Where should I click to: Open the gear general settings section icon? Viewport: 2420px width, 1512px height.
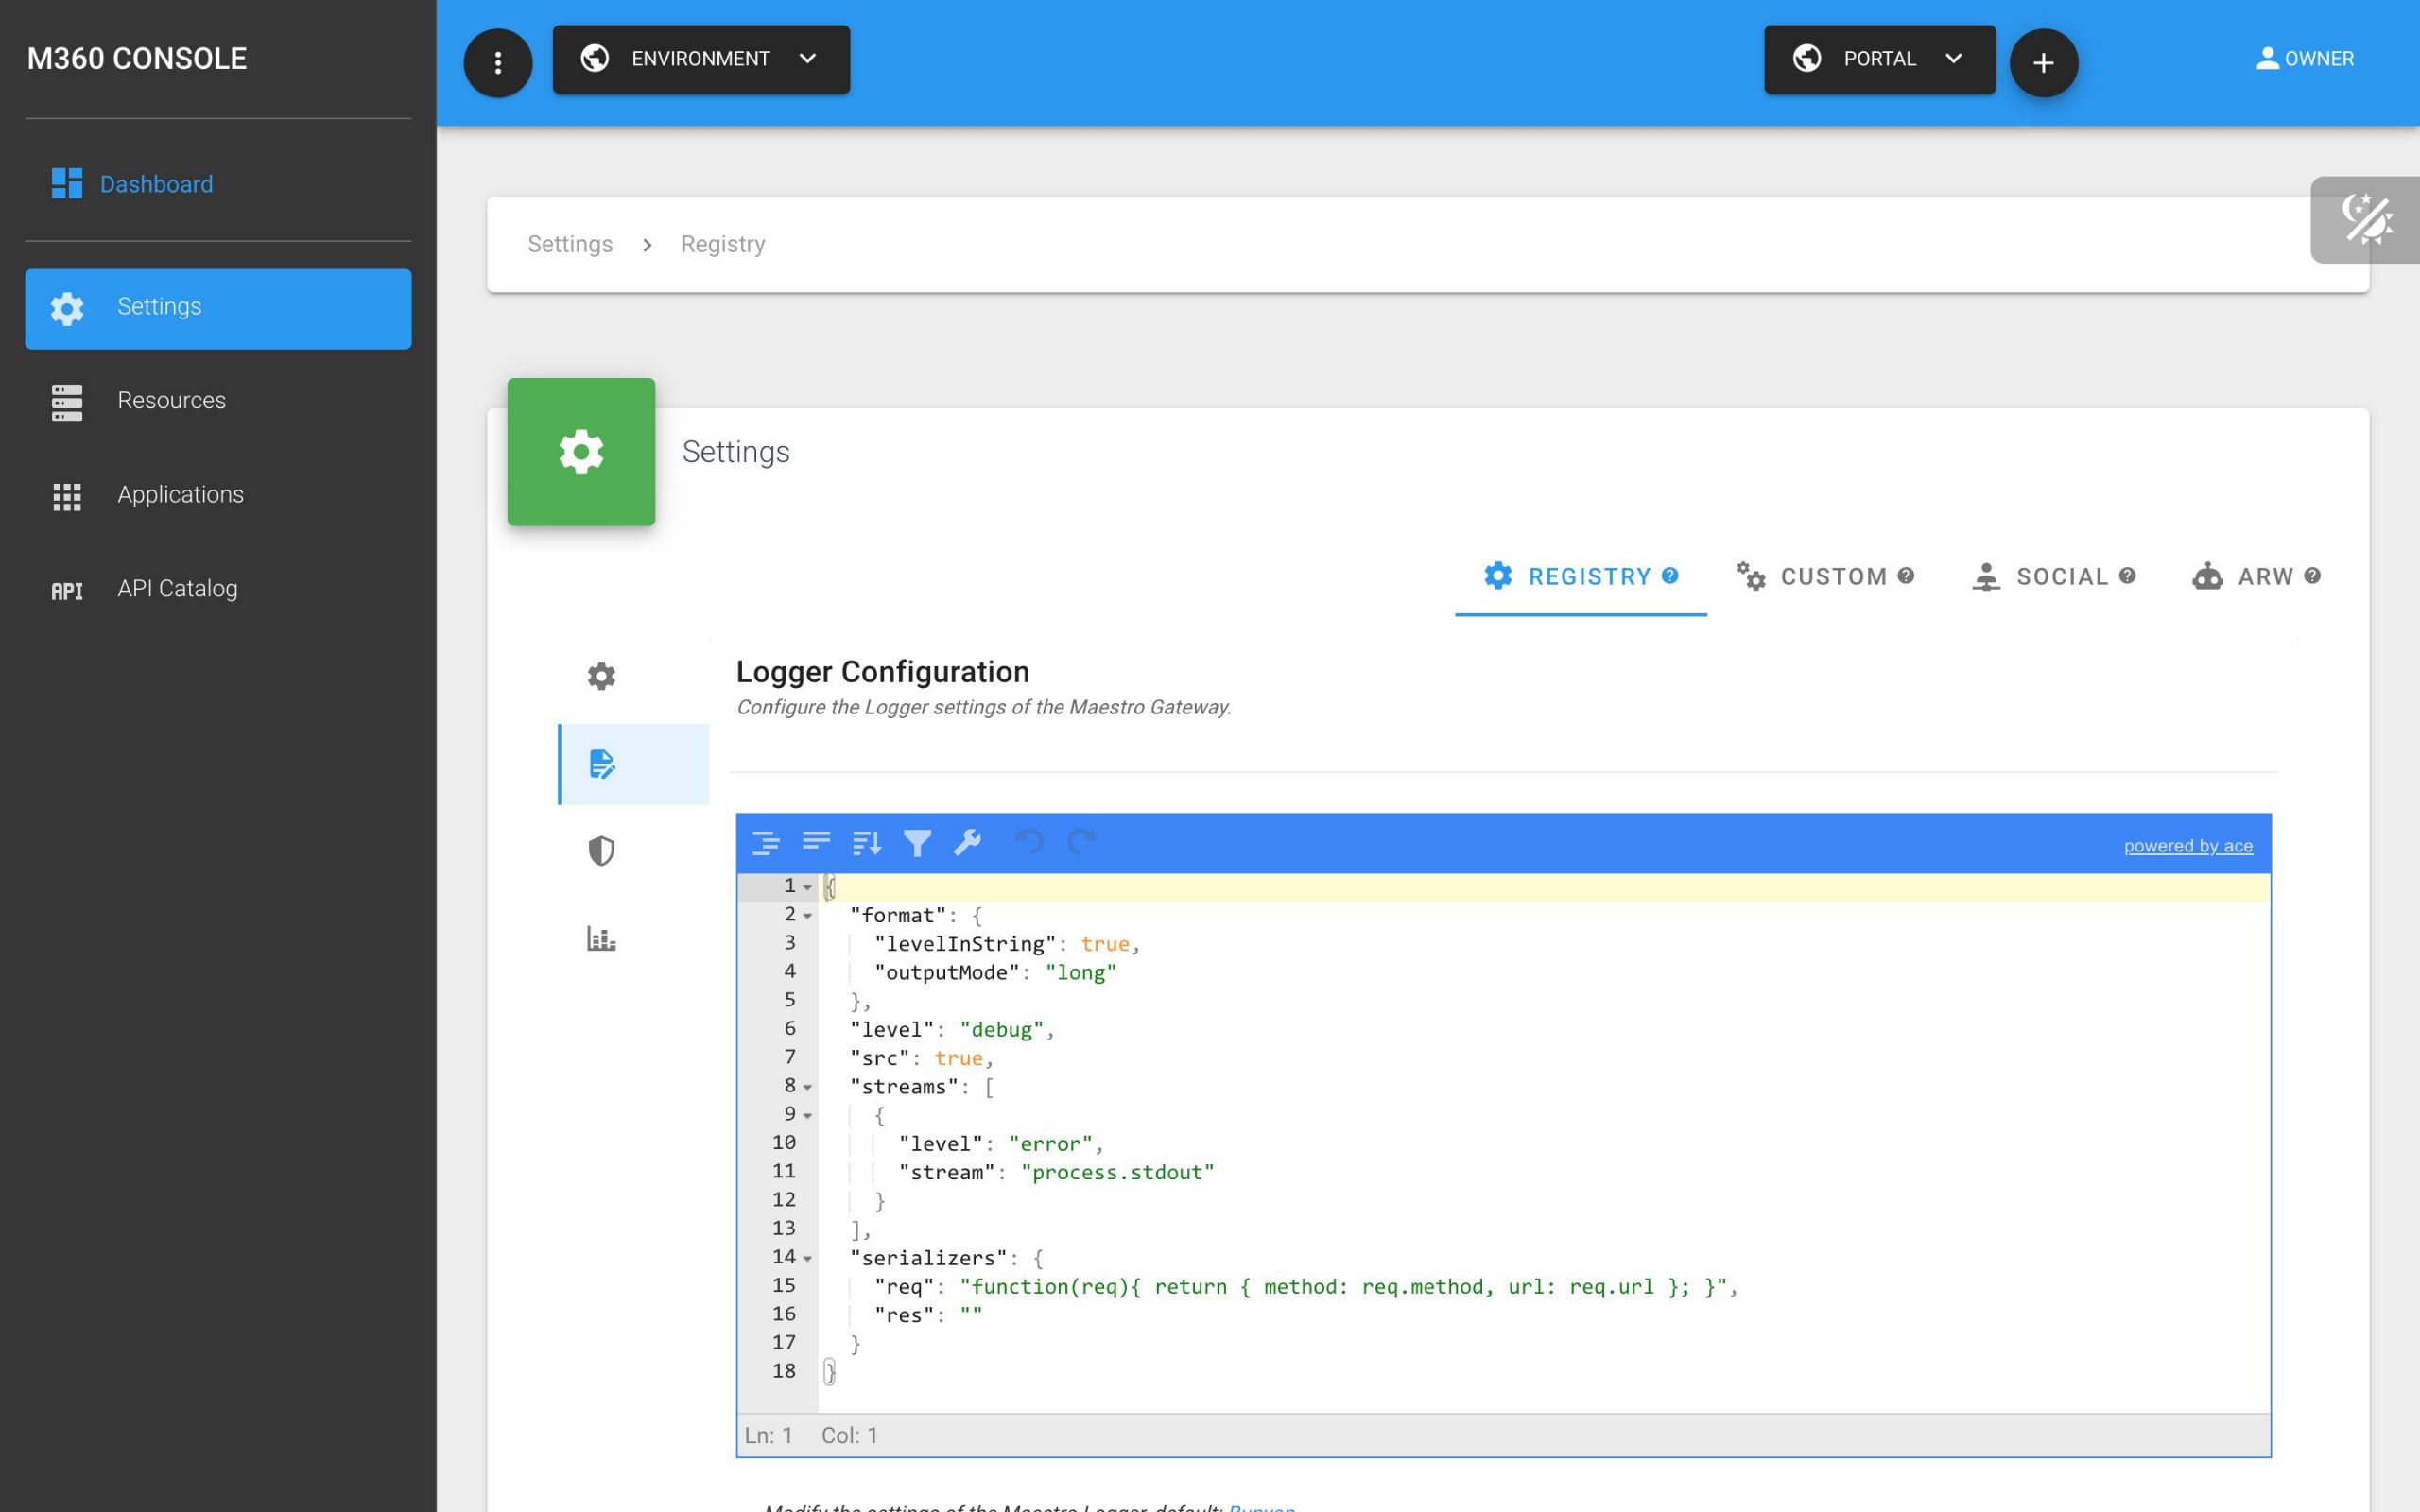[x=601, y=676]
